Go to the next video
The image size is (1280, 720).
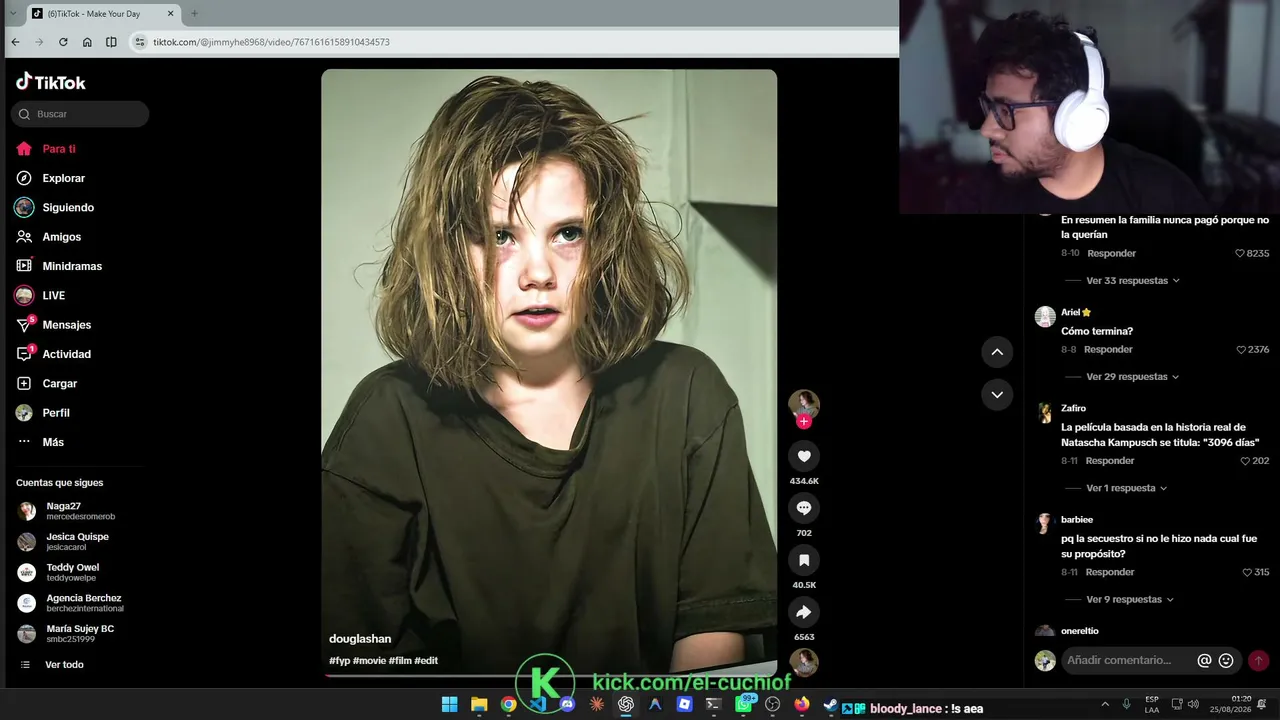(x=997, y=395)
